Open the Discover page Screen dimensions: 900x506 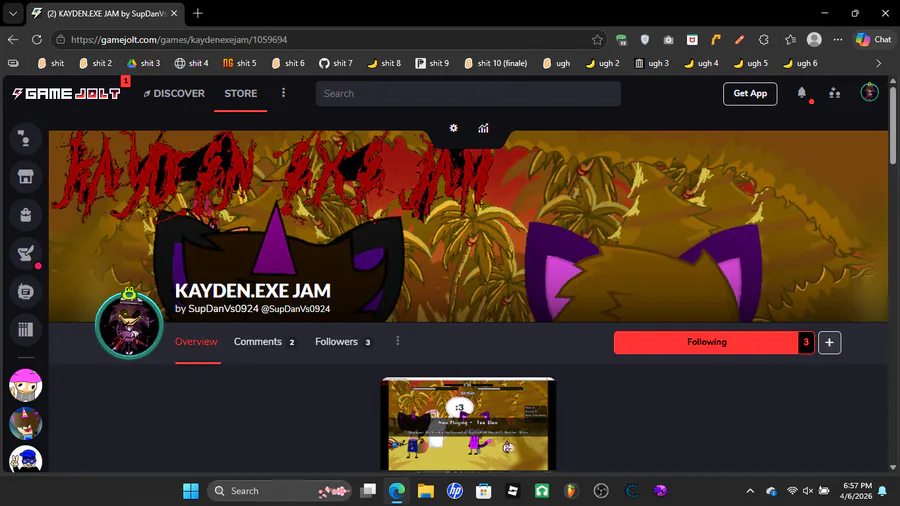[x=174, y=94]
